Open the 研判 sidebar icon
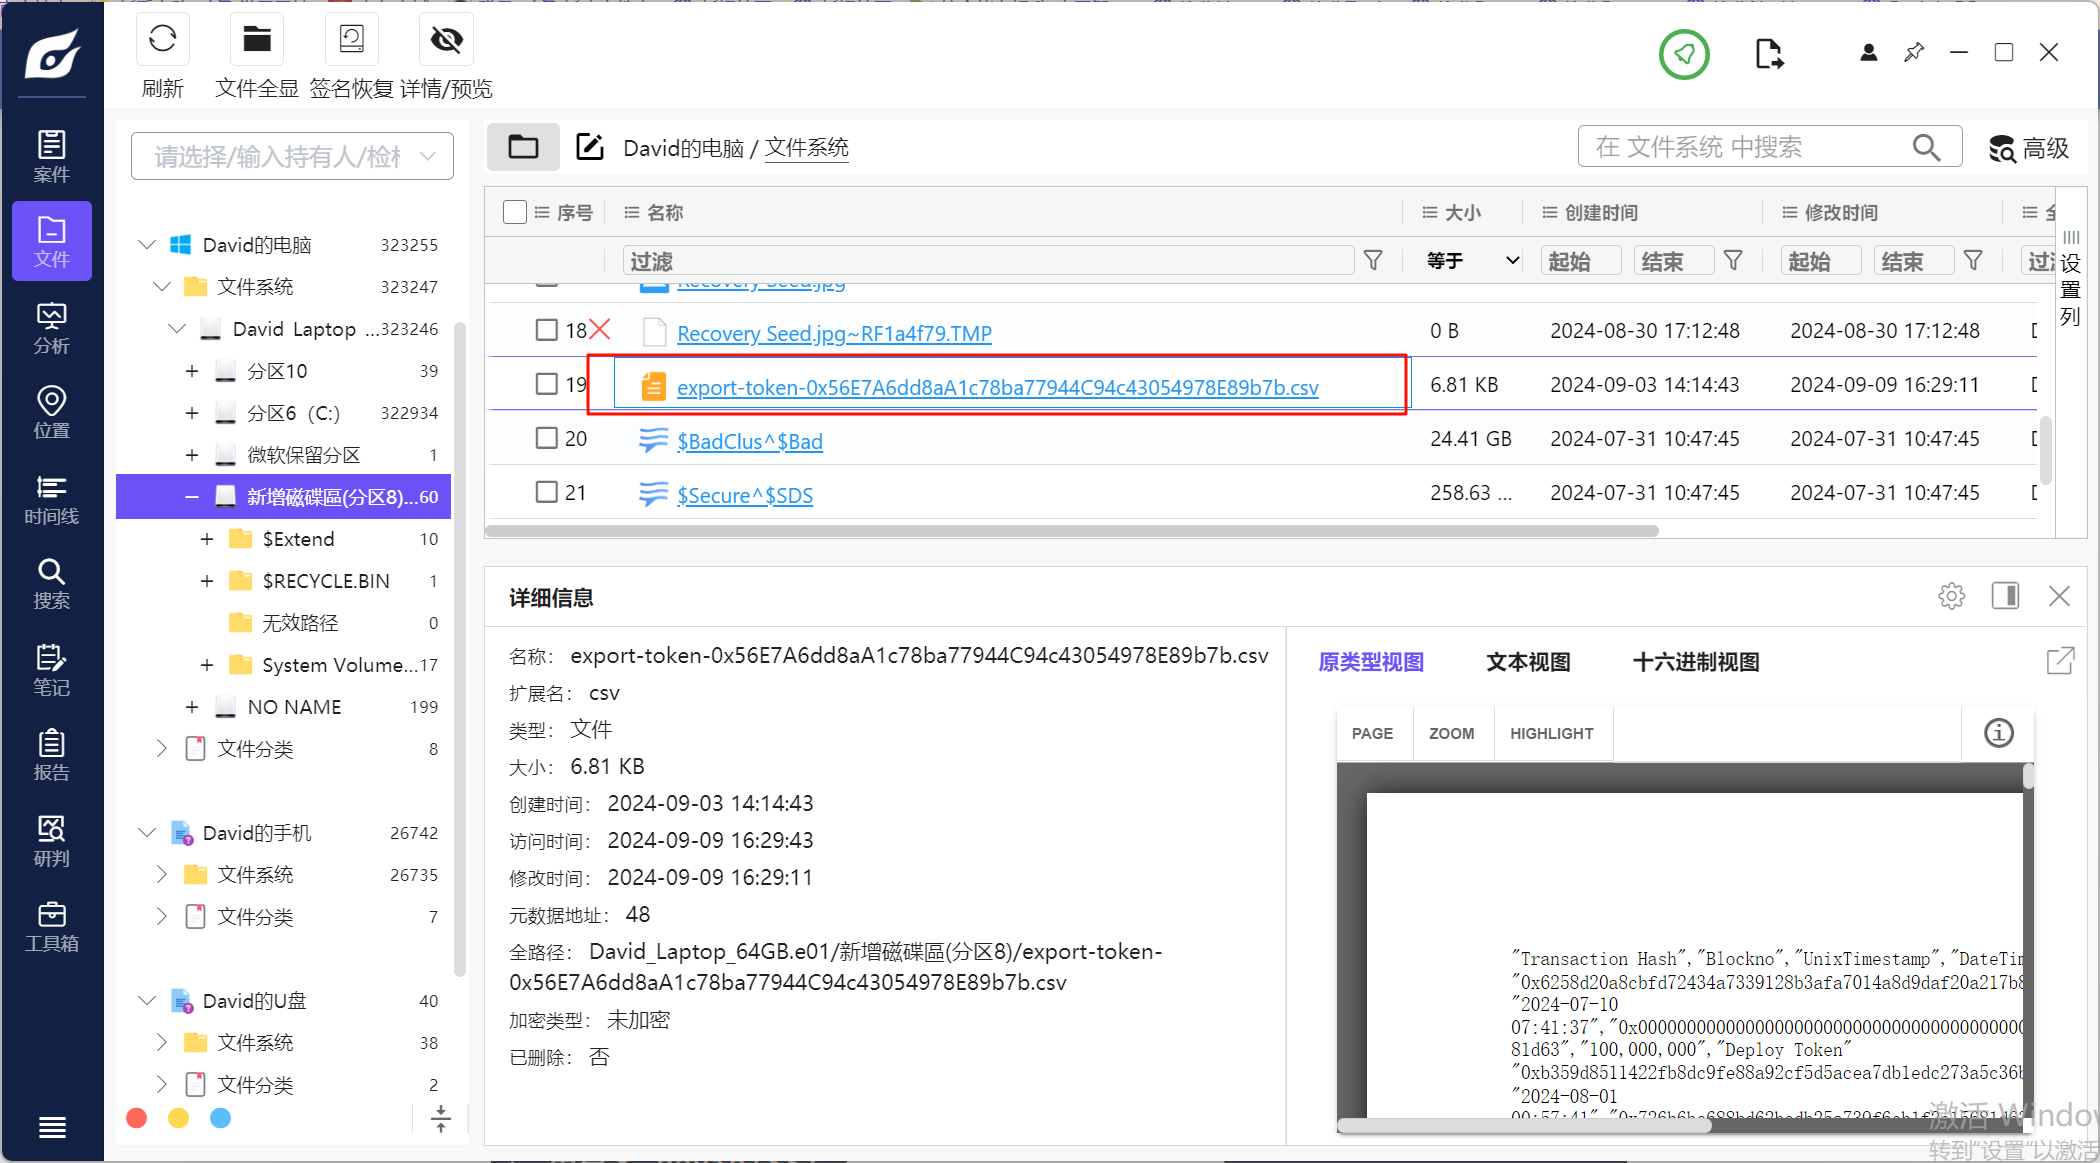Screen dimensions: 2100x1163 [x=51, y=841]
